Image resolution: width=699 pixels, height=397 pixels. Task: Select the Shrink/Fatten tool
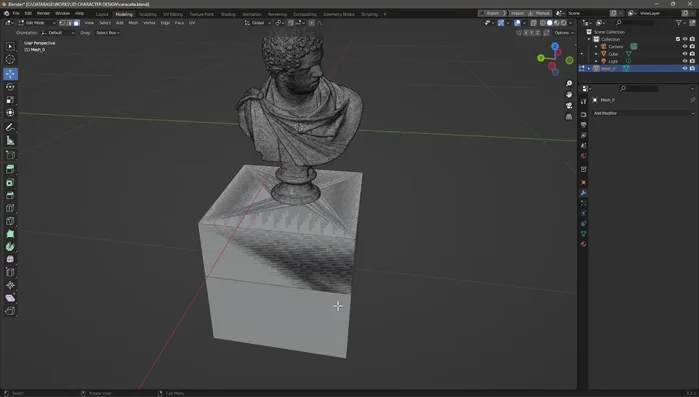(x=10, y=285)
